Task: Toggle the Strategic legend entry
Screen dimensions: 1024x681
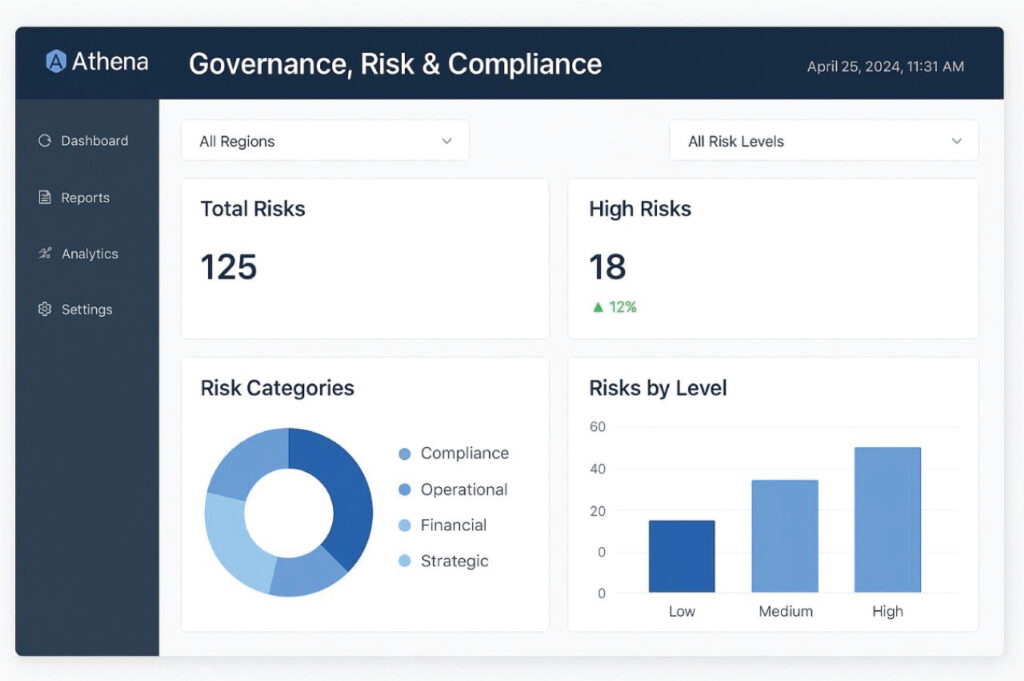Action: point(444,562)
